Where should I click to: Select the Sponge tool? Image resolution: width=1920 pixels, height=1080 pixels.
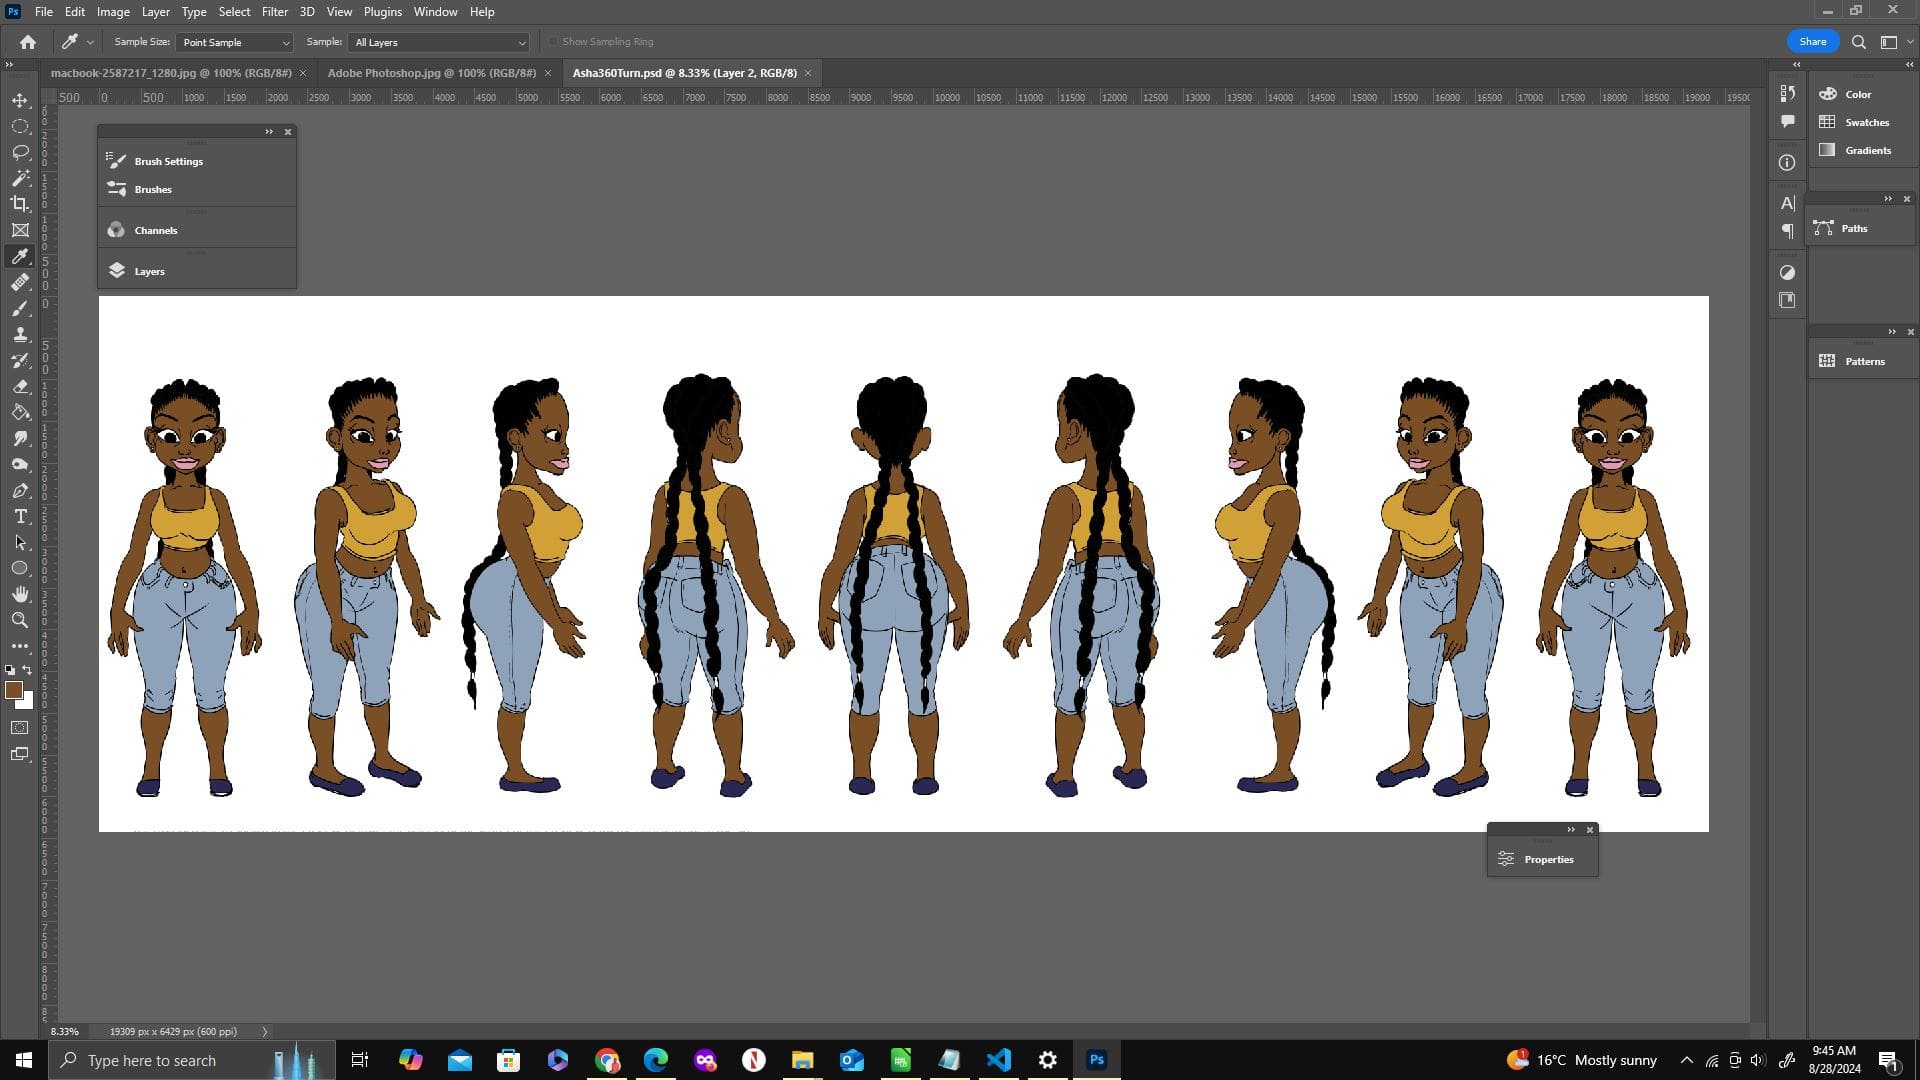pyautogui.click(x=20, y=464)
